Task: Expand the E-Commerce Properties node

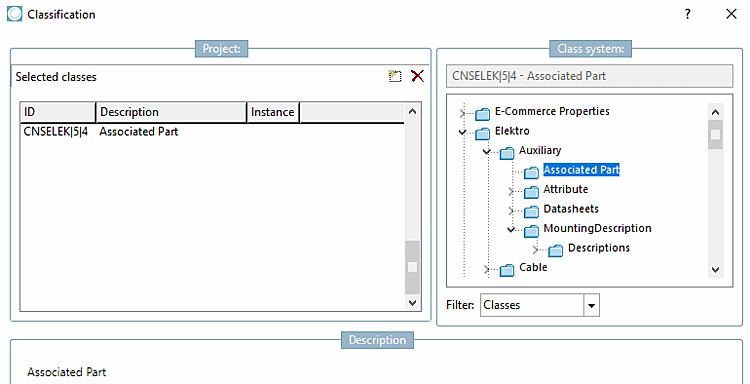Action: (462, 113)
